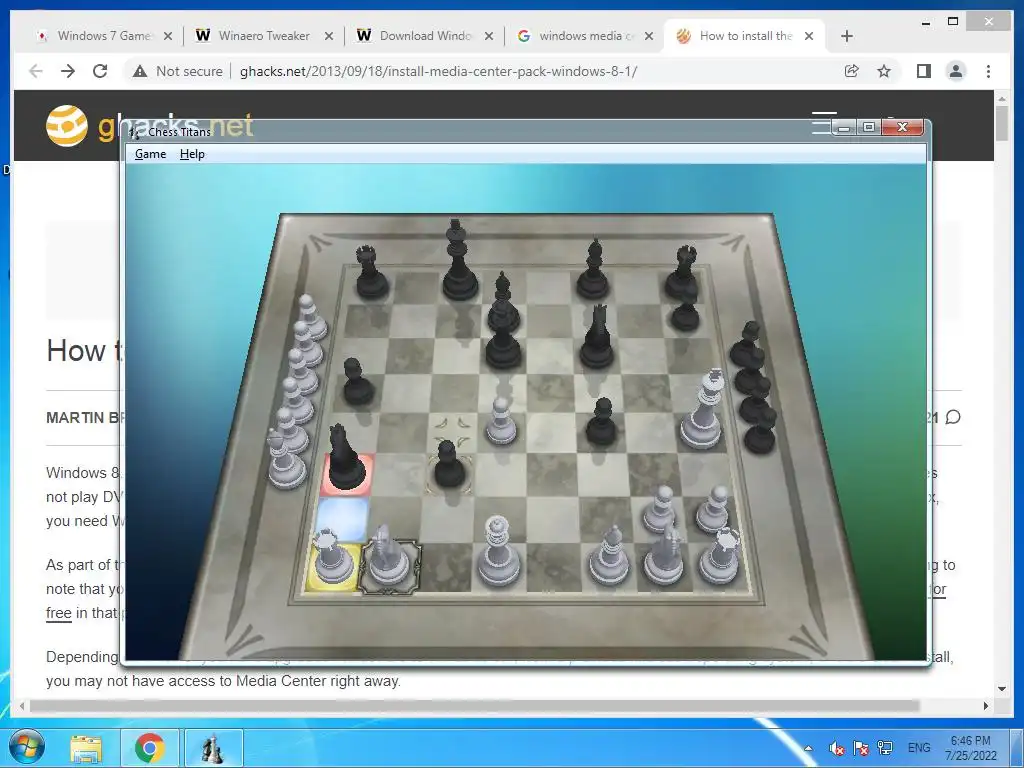
Task: Click the ghacks.net address bar
Action: (x=438, y=71)
